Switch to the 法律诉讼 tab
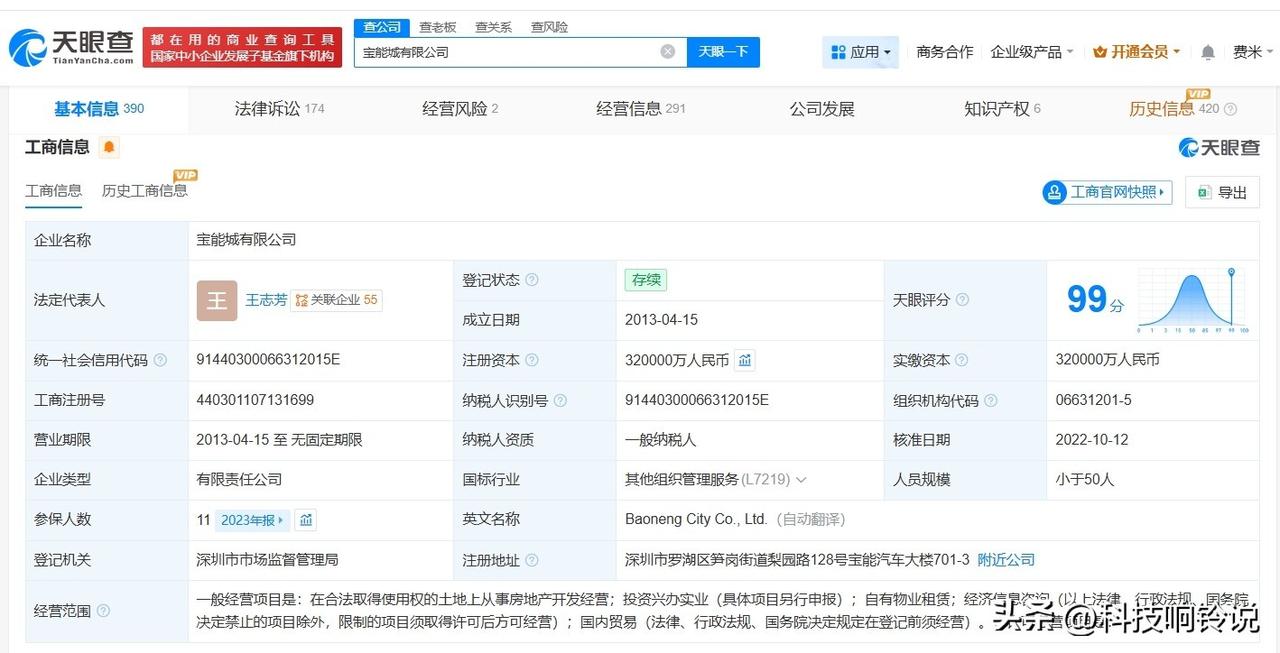The image size is (1280, 653). 279,109
